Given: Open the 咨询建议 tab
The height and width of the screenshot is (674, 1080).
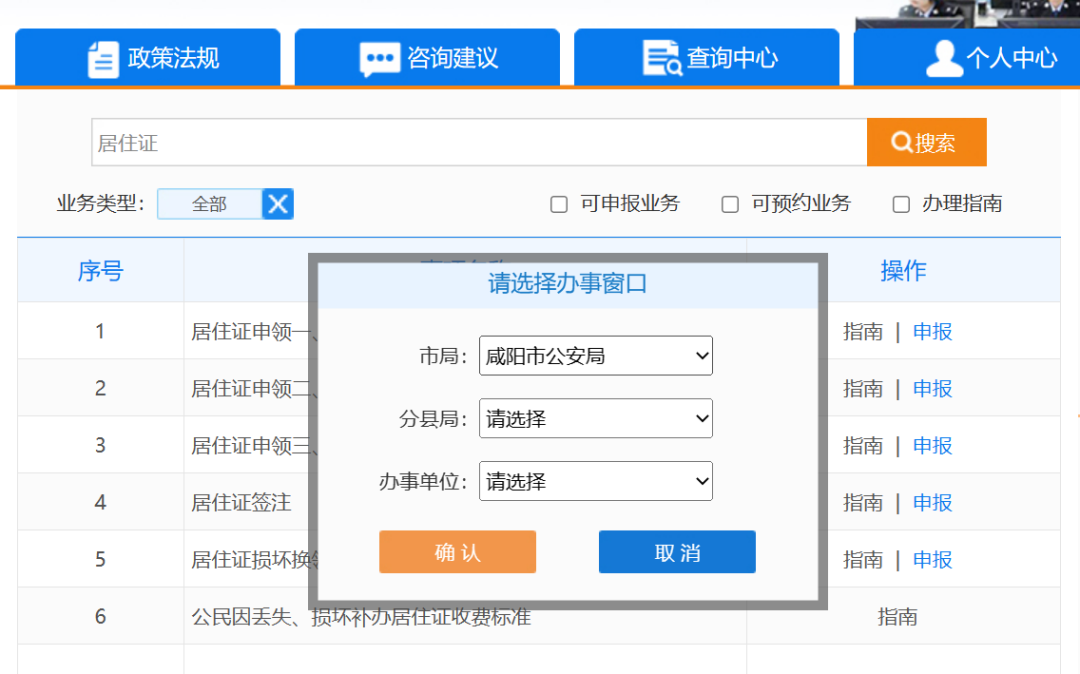Looking at the screenshot, I should pos(427,57).
